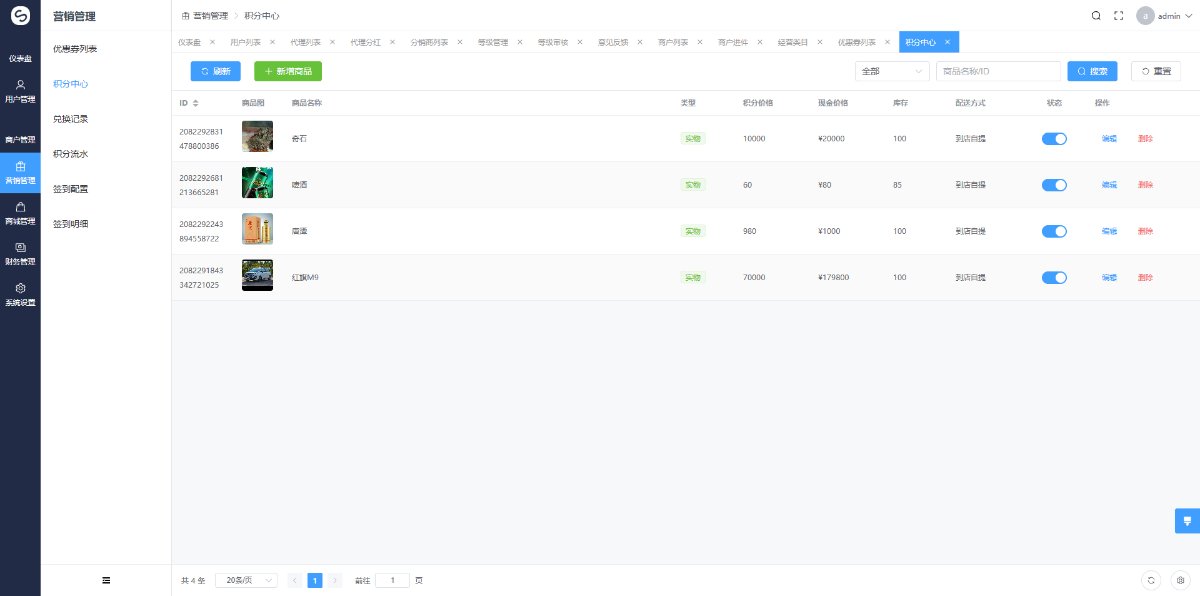
Task: Toggle status switch for the 红旗M9 product
Action: 1054,277
